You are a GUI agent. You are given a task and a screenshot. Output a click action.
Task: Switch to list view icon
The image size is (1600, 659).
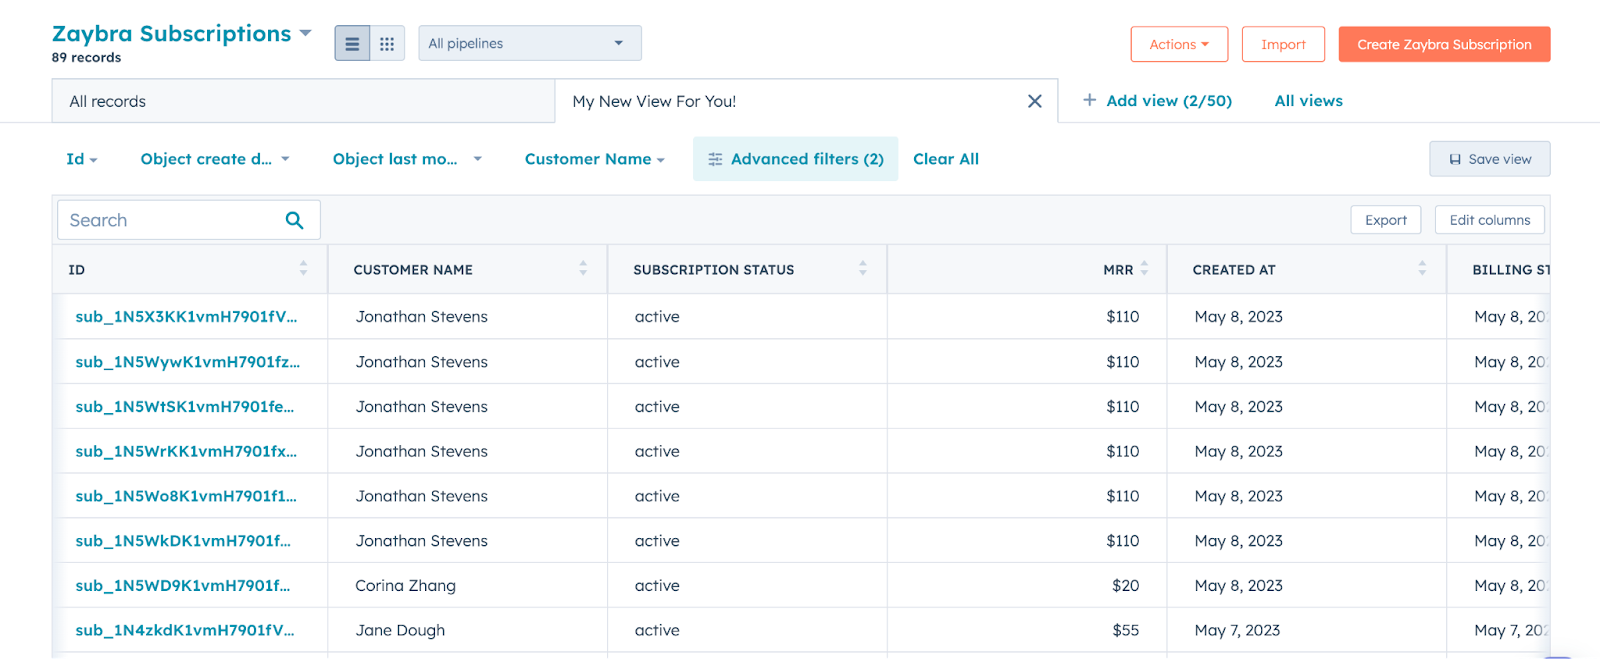click(352, 44)
